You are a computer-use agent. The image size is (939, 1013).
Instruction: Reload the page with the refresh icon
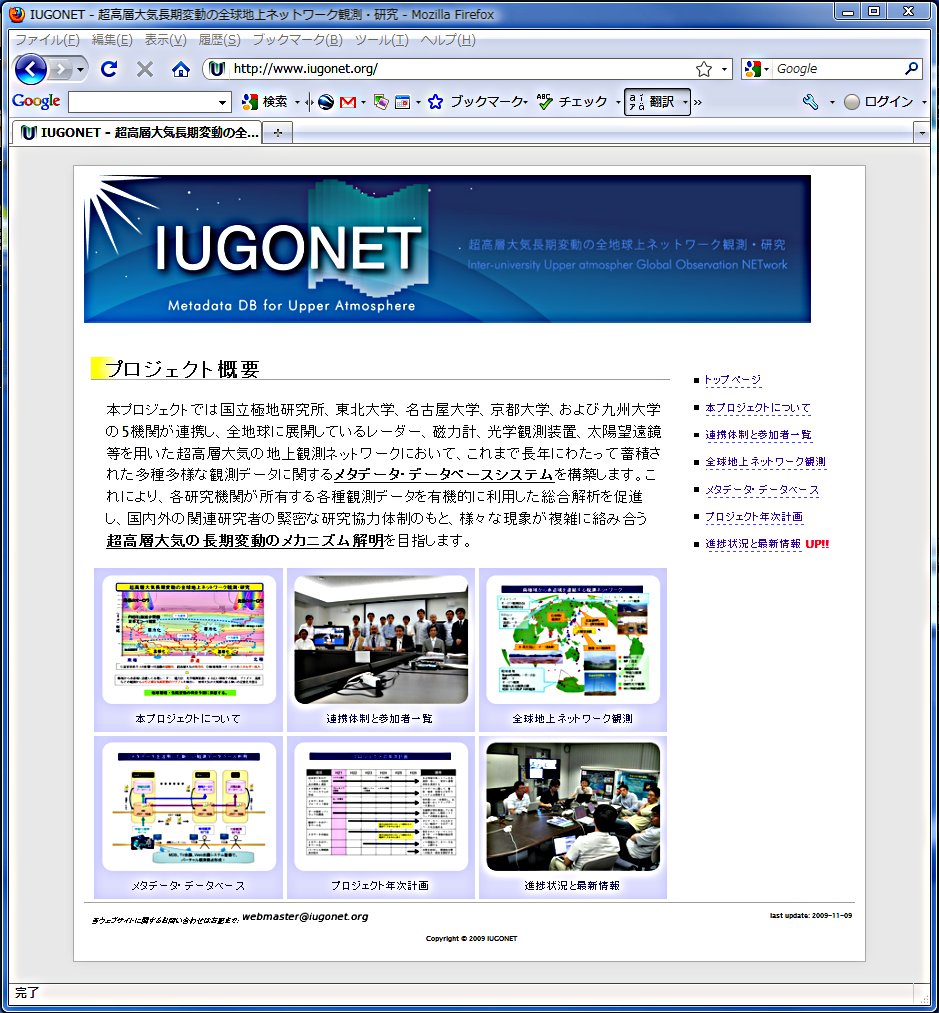[x=109, y=68]
